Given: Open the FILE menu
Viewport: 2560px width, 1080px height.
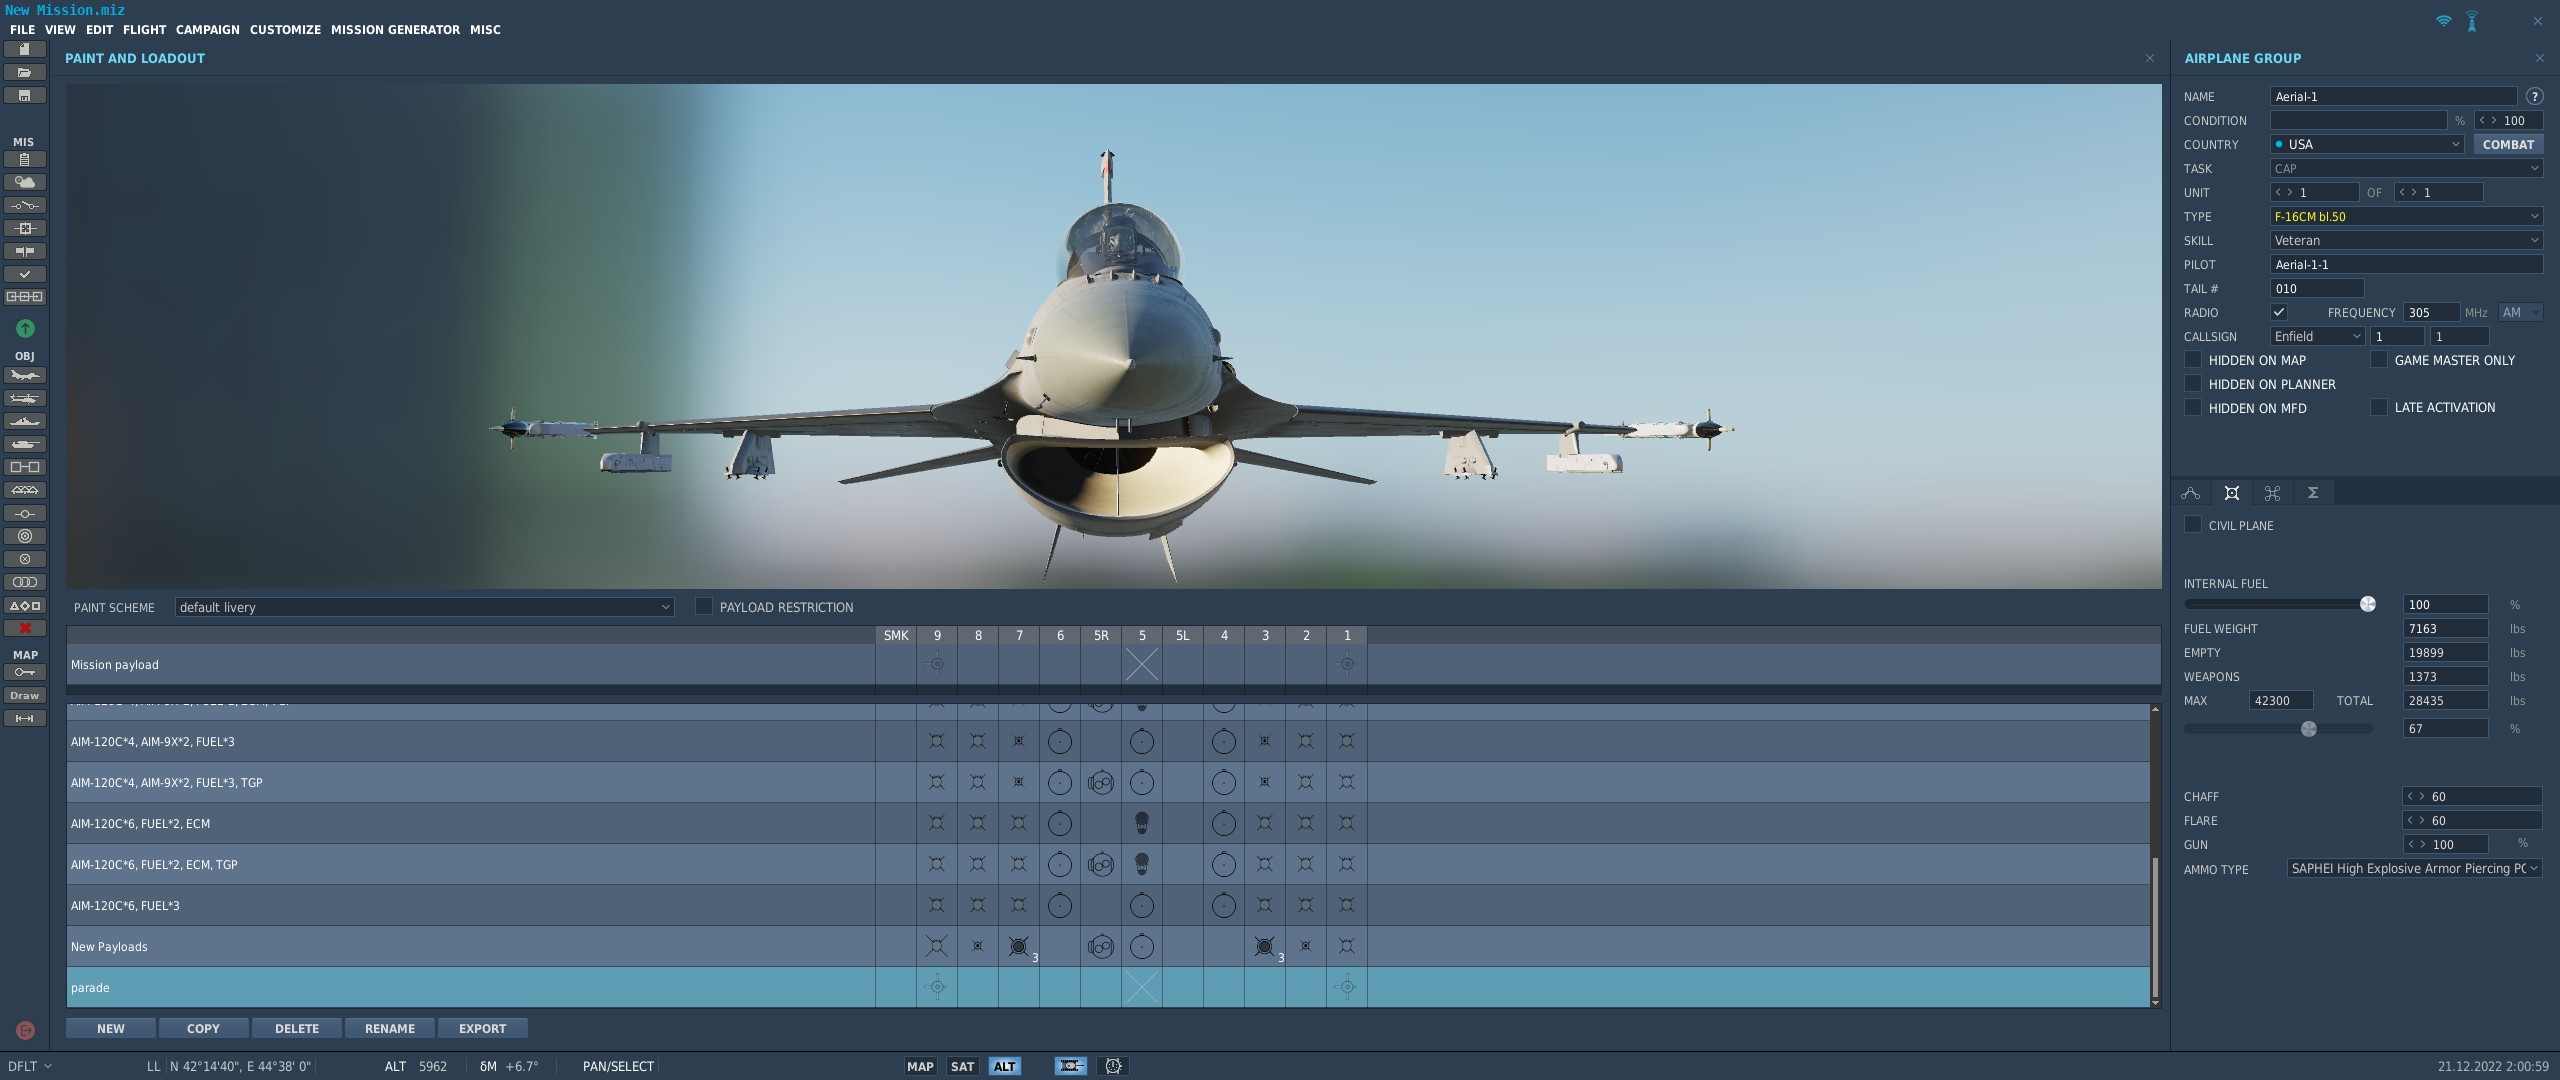Looking at the screenshot, I should point(22,29).
